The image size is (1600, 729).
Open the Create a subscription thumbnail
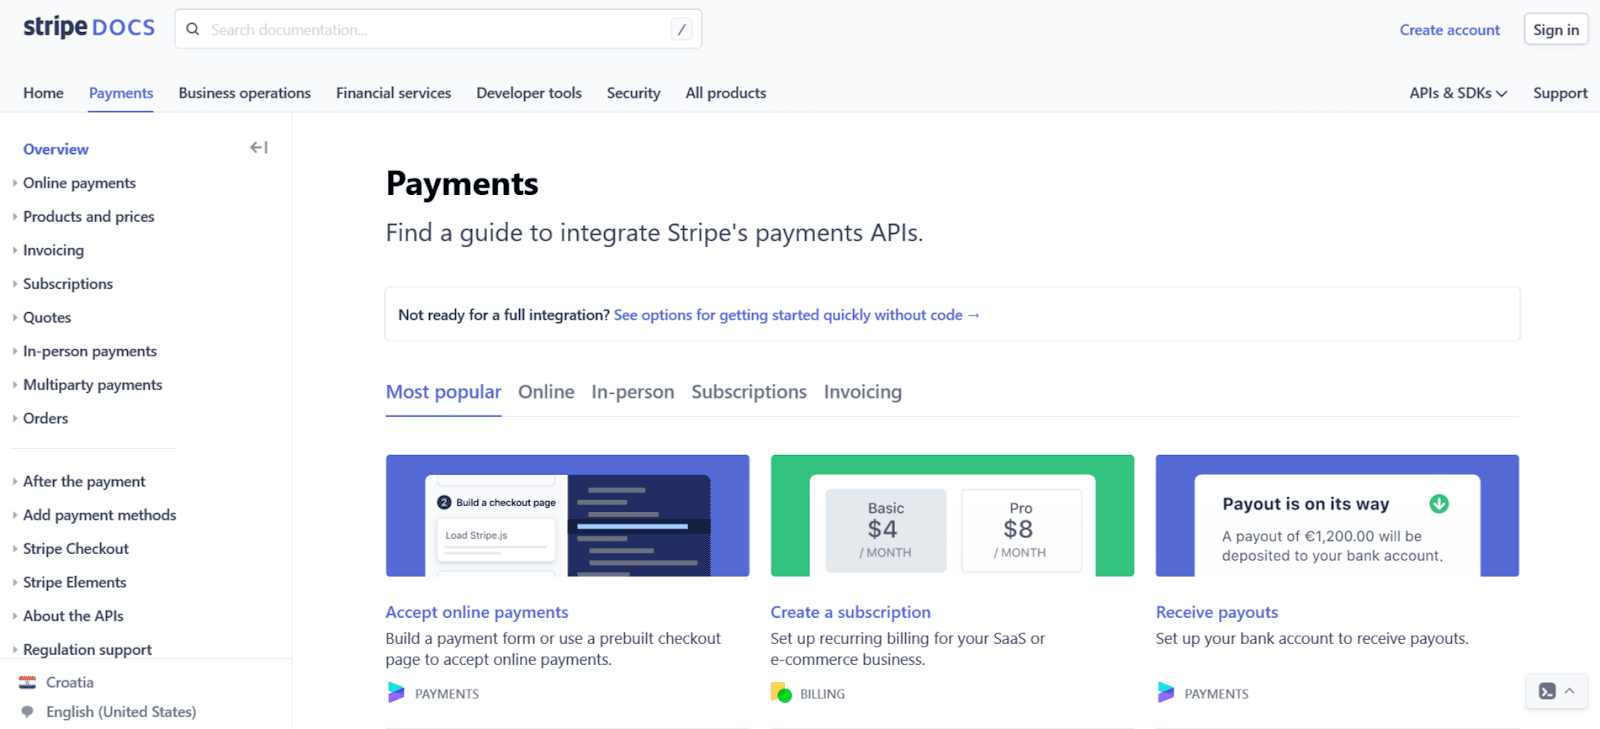[952, 516]
